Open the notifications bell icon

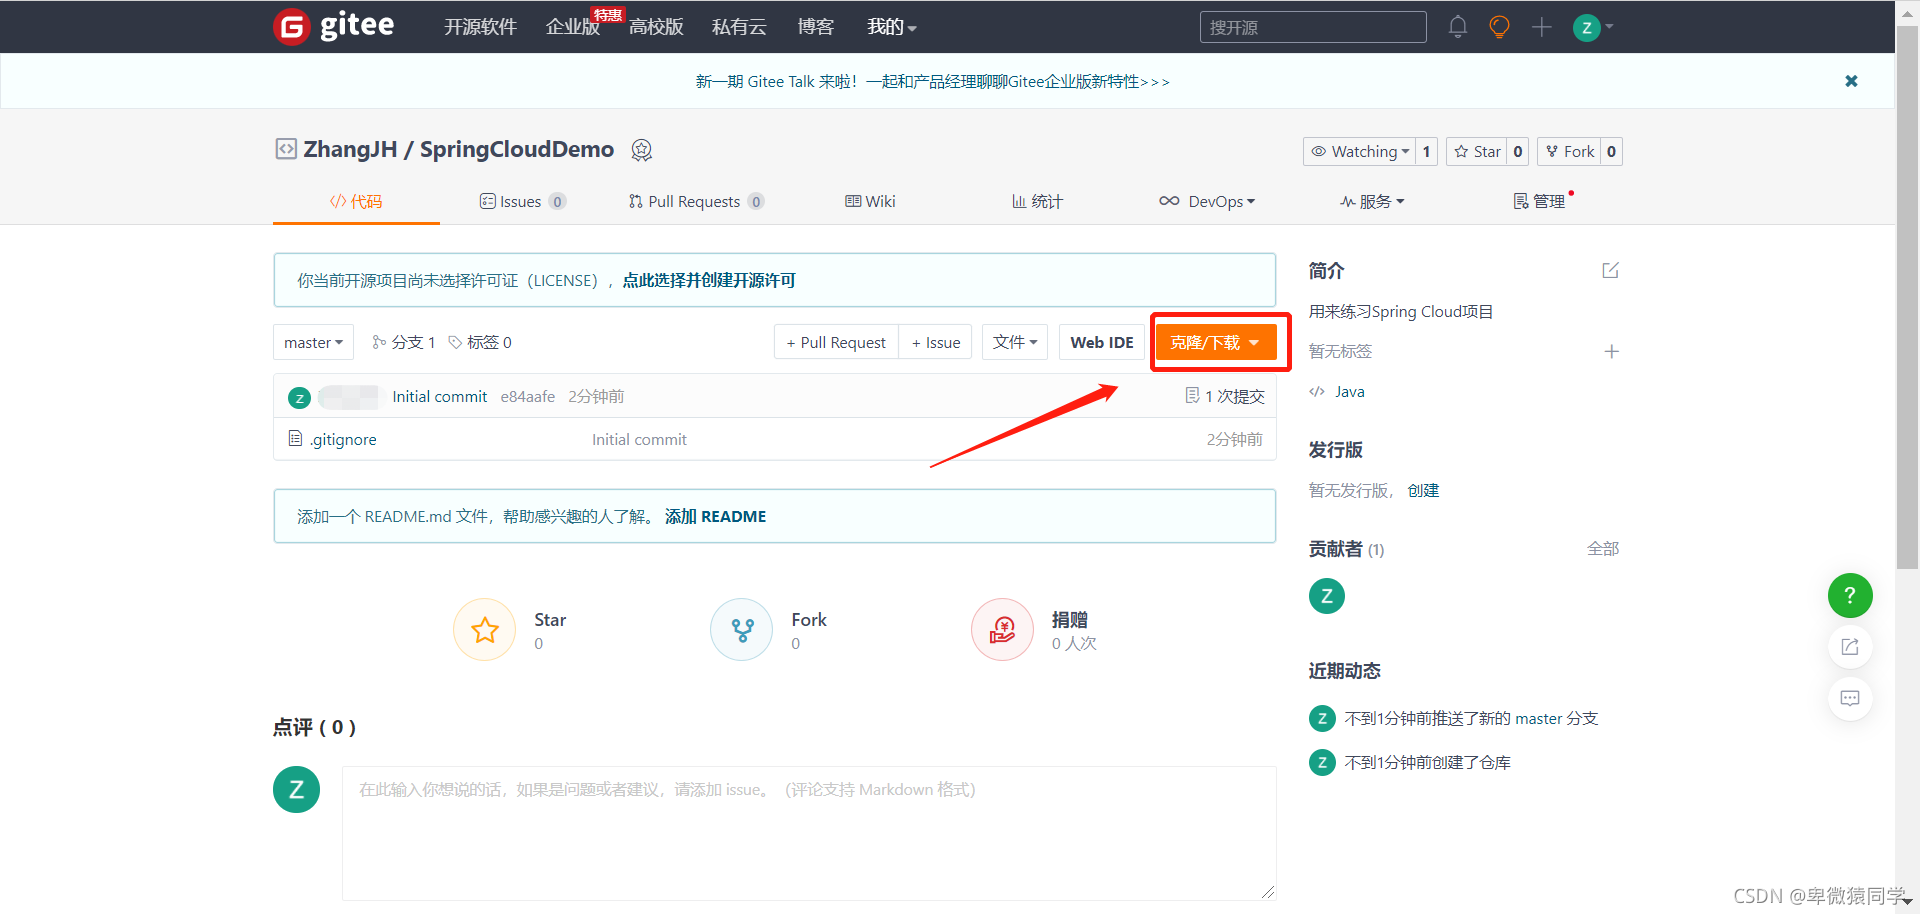tap(1457, 27)
